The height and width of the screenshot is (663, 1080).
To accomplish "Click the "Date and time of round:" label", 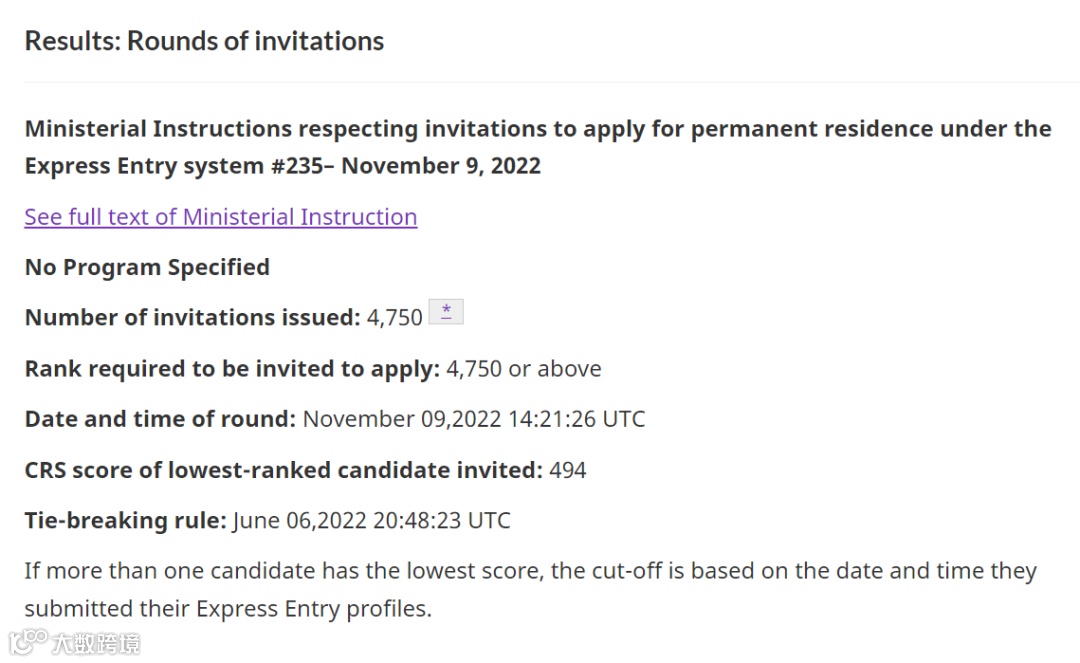I will pos(160,418).
